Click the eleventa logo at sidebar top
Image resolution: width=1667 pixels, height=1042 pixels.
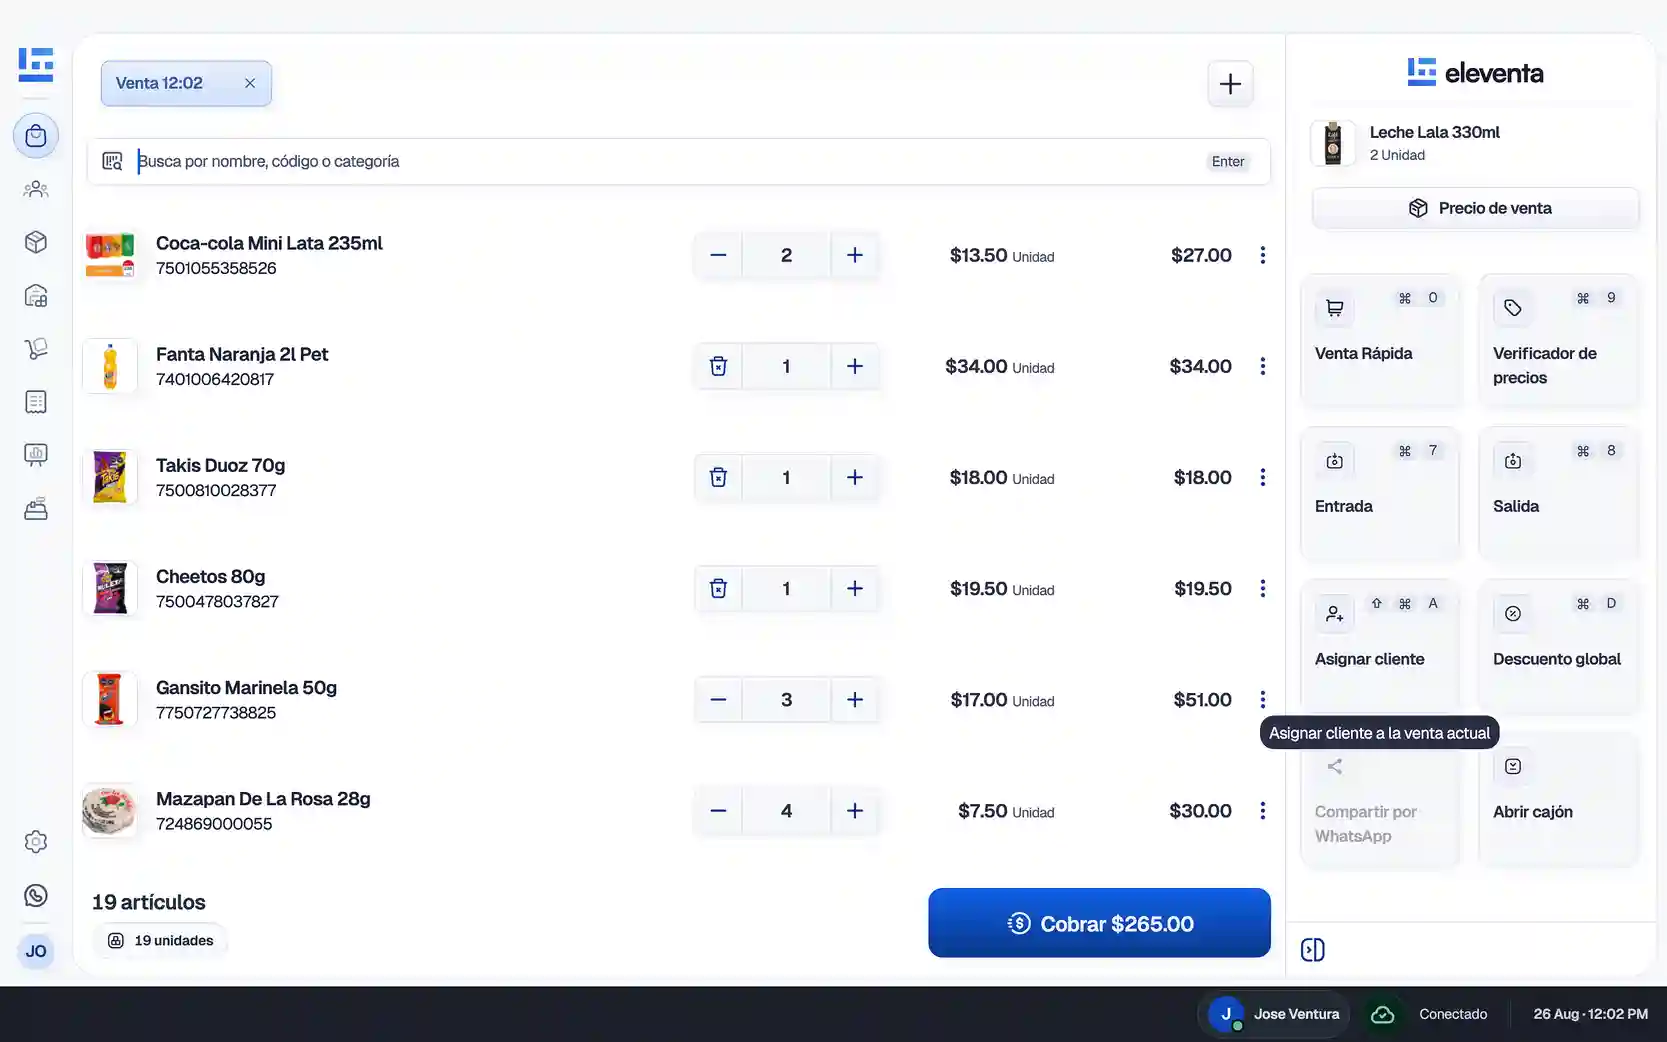[x=36, y=64]
